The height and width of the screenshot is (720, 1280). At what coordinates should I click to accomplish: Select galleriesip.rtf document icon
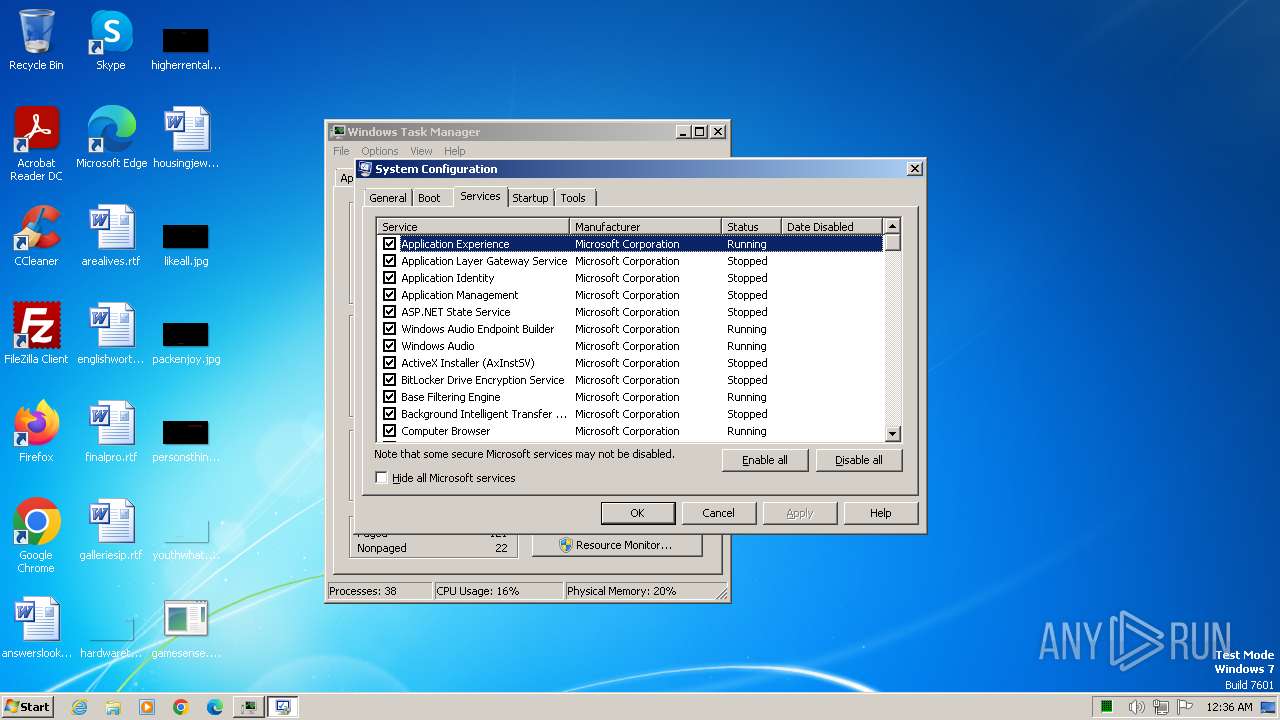[x=111, y=529]
